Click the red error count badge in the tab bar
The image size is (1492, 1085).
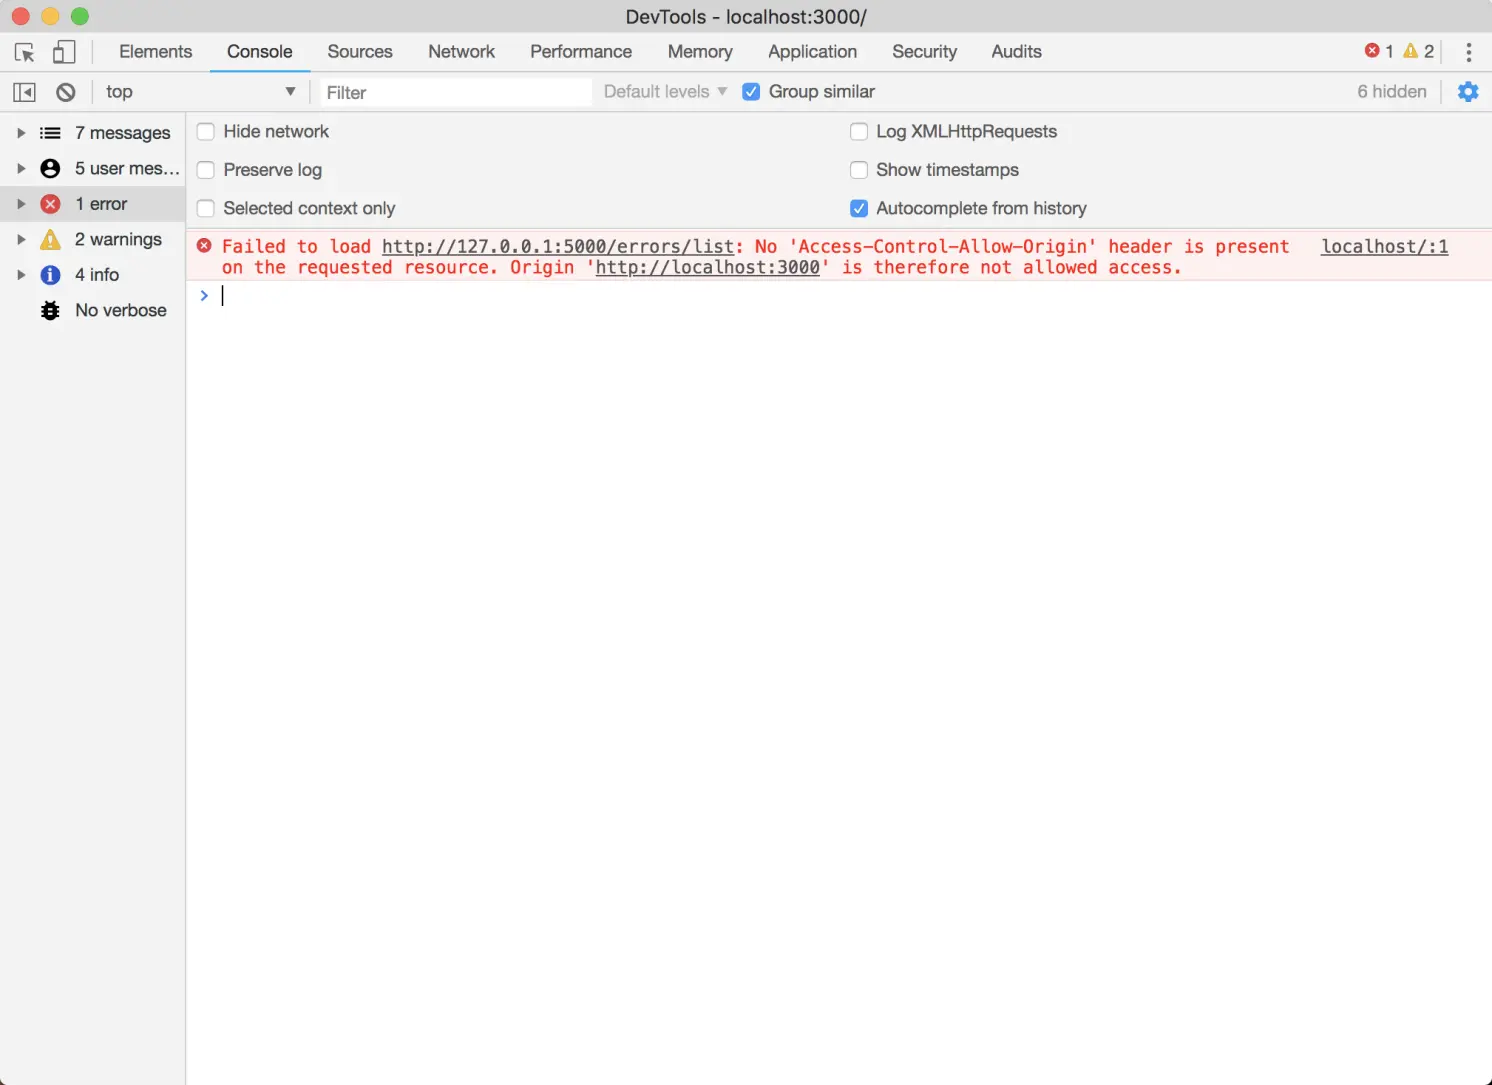click(x=1379, y=51)
